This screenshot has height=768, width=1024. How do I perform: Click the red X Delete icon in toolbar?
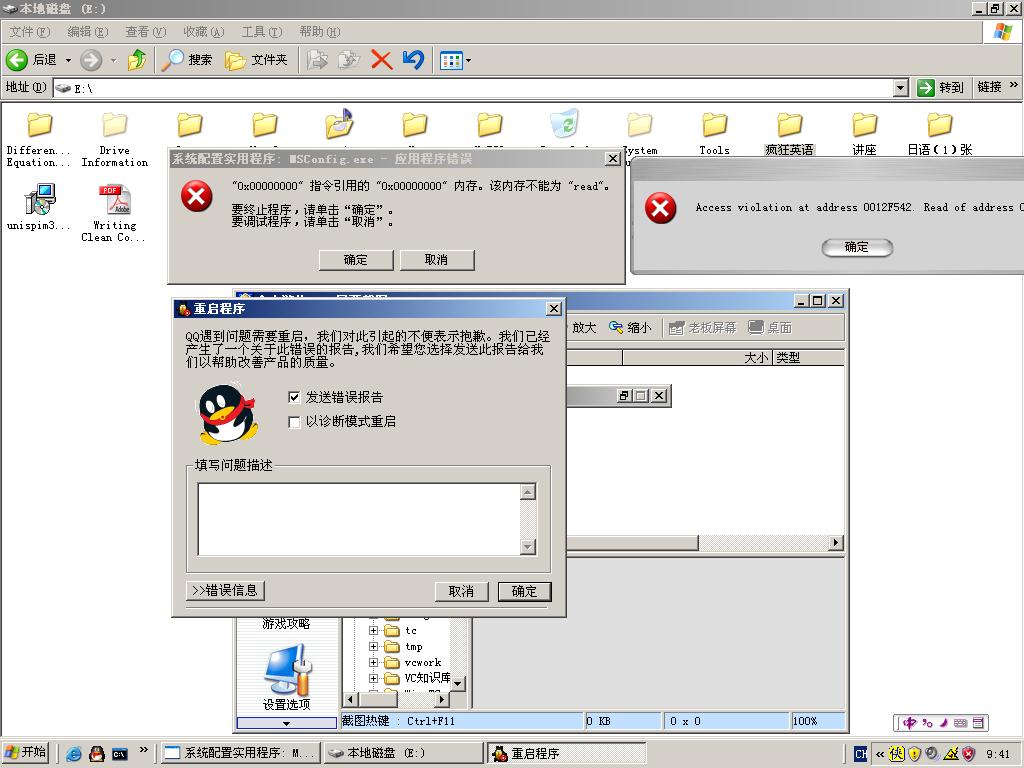pos(381,60)
